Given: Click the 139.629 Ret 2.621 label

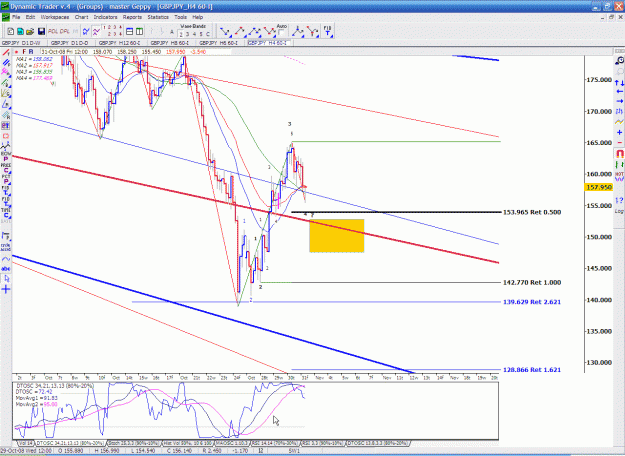Looking at the screenshot, I should [x=532, y=302].
